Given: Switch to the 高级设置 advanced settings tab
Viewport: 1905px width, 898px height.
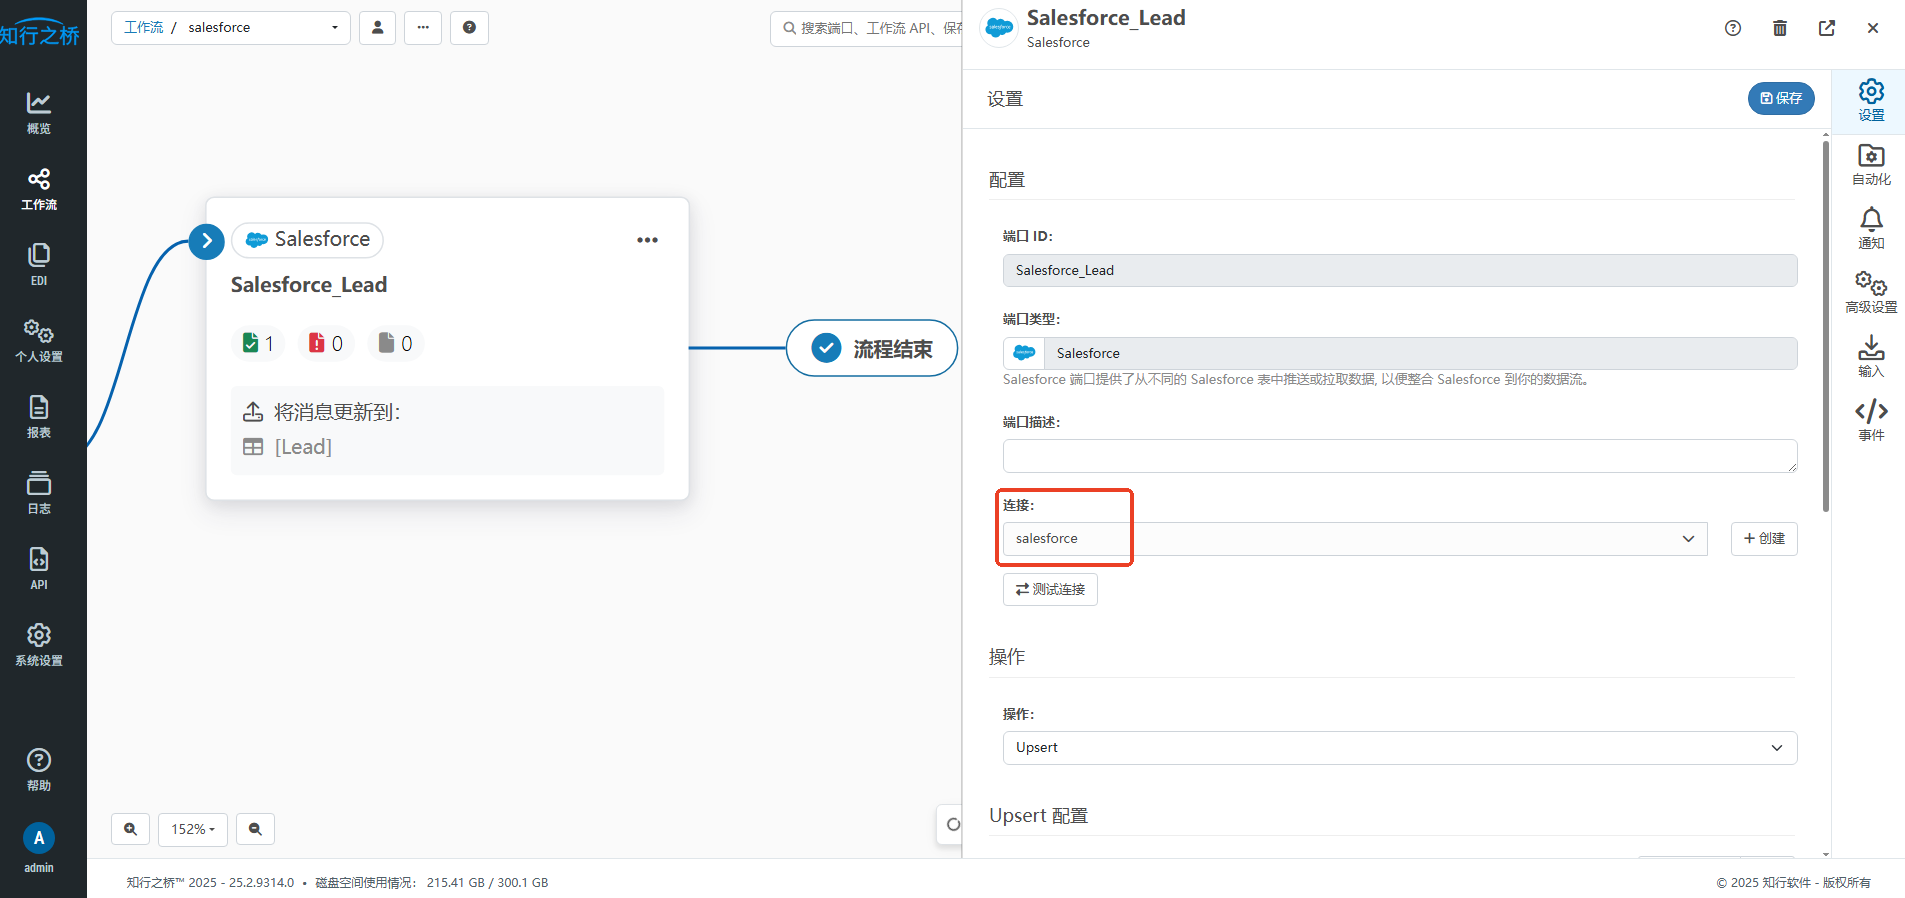Looking at the screenshot, I should pyautogui.click(x=1870, y=292).
